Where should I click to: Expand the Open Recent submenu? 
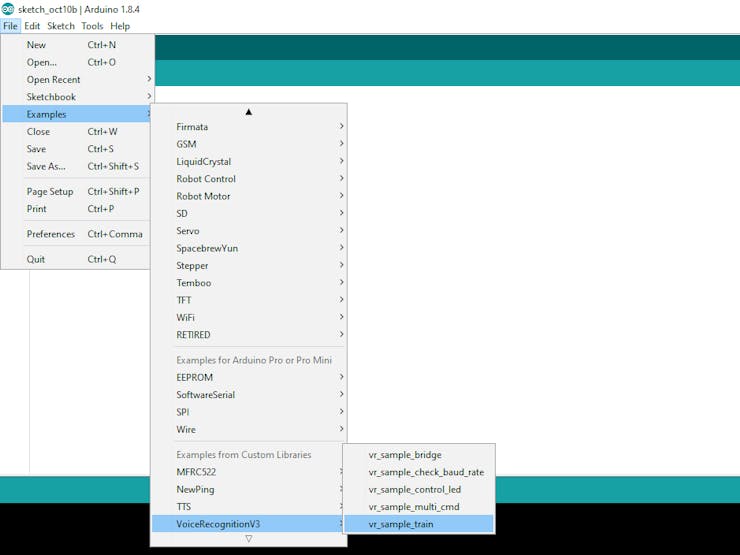(78, 79)
